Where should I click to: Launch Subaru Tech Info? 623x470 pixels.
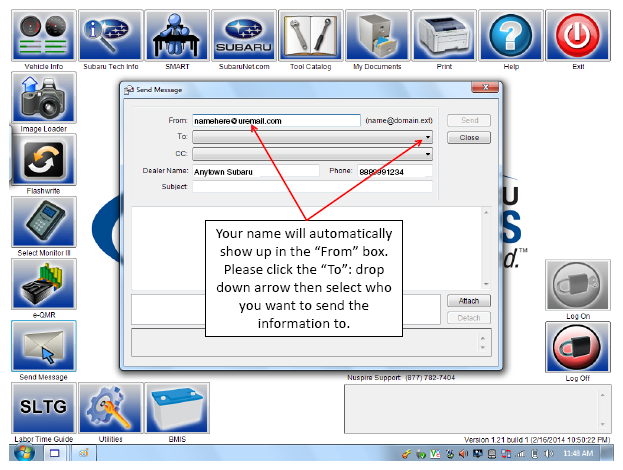click(x=110, y=36)
